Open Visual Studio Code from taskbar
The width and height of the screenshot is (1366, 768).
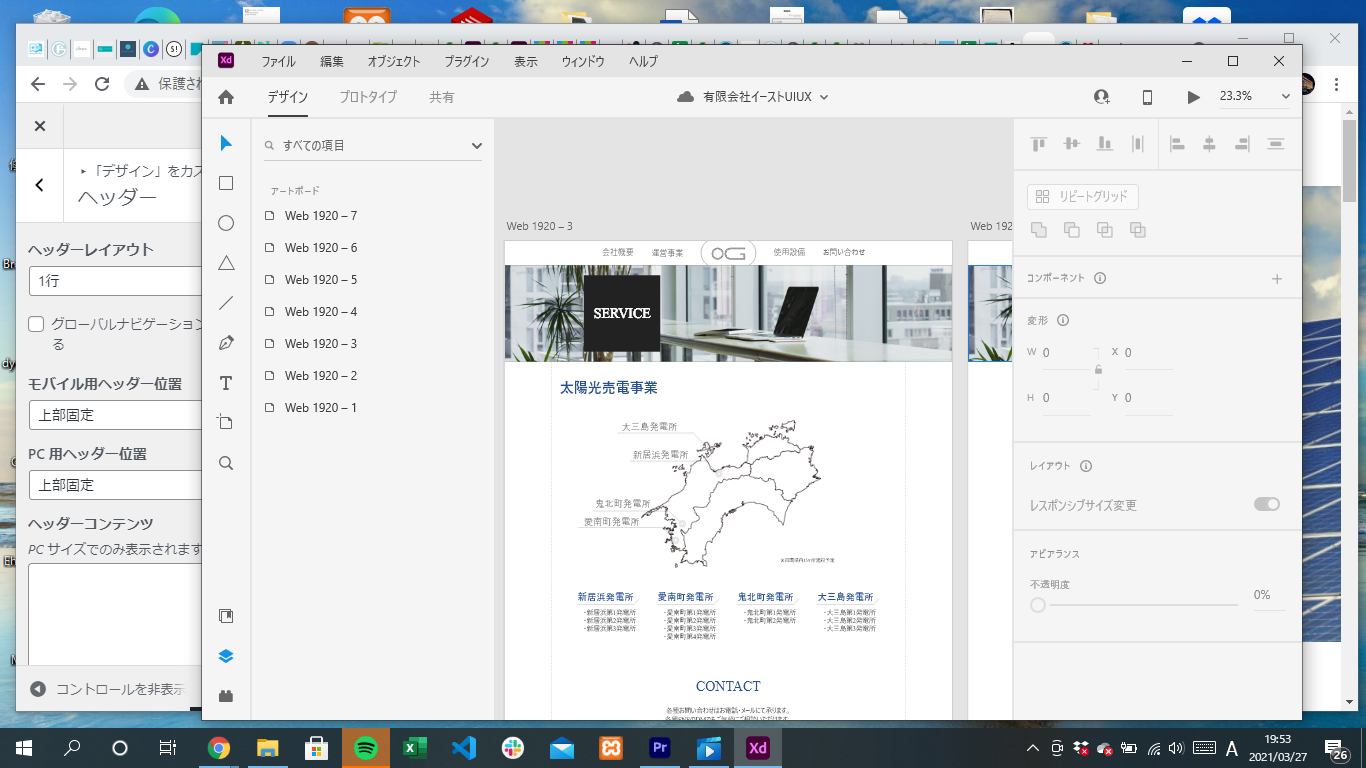(x=463, y=748)
